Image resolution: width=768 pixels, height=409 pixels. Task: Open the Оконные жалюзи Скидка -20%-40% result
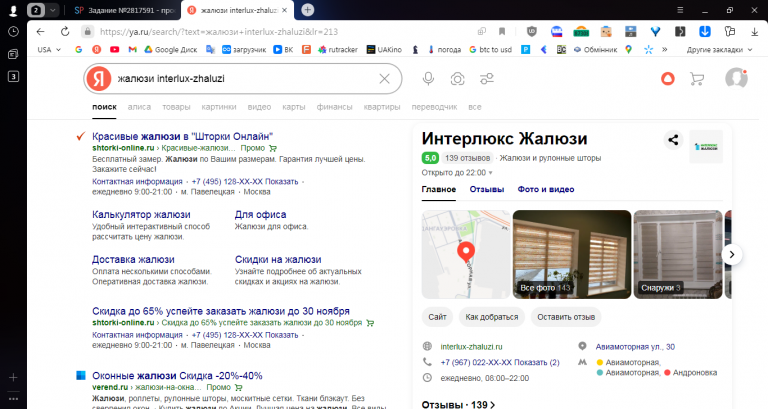(177, 376)
